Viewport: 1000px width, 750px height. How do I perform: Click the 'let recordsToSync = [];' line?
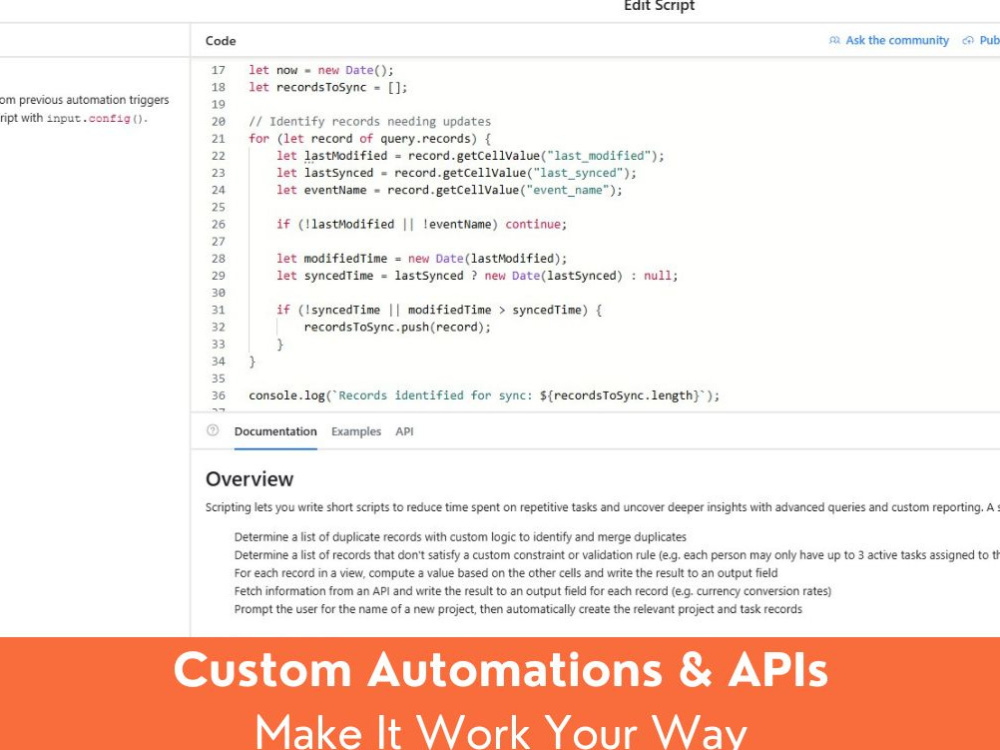click(328, 87)
